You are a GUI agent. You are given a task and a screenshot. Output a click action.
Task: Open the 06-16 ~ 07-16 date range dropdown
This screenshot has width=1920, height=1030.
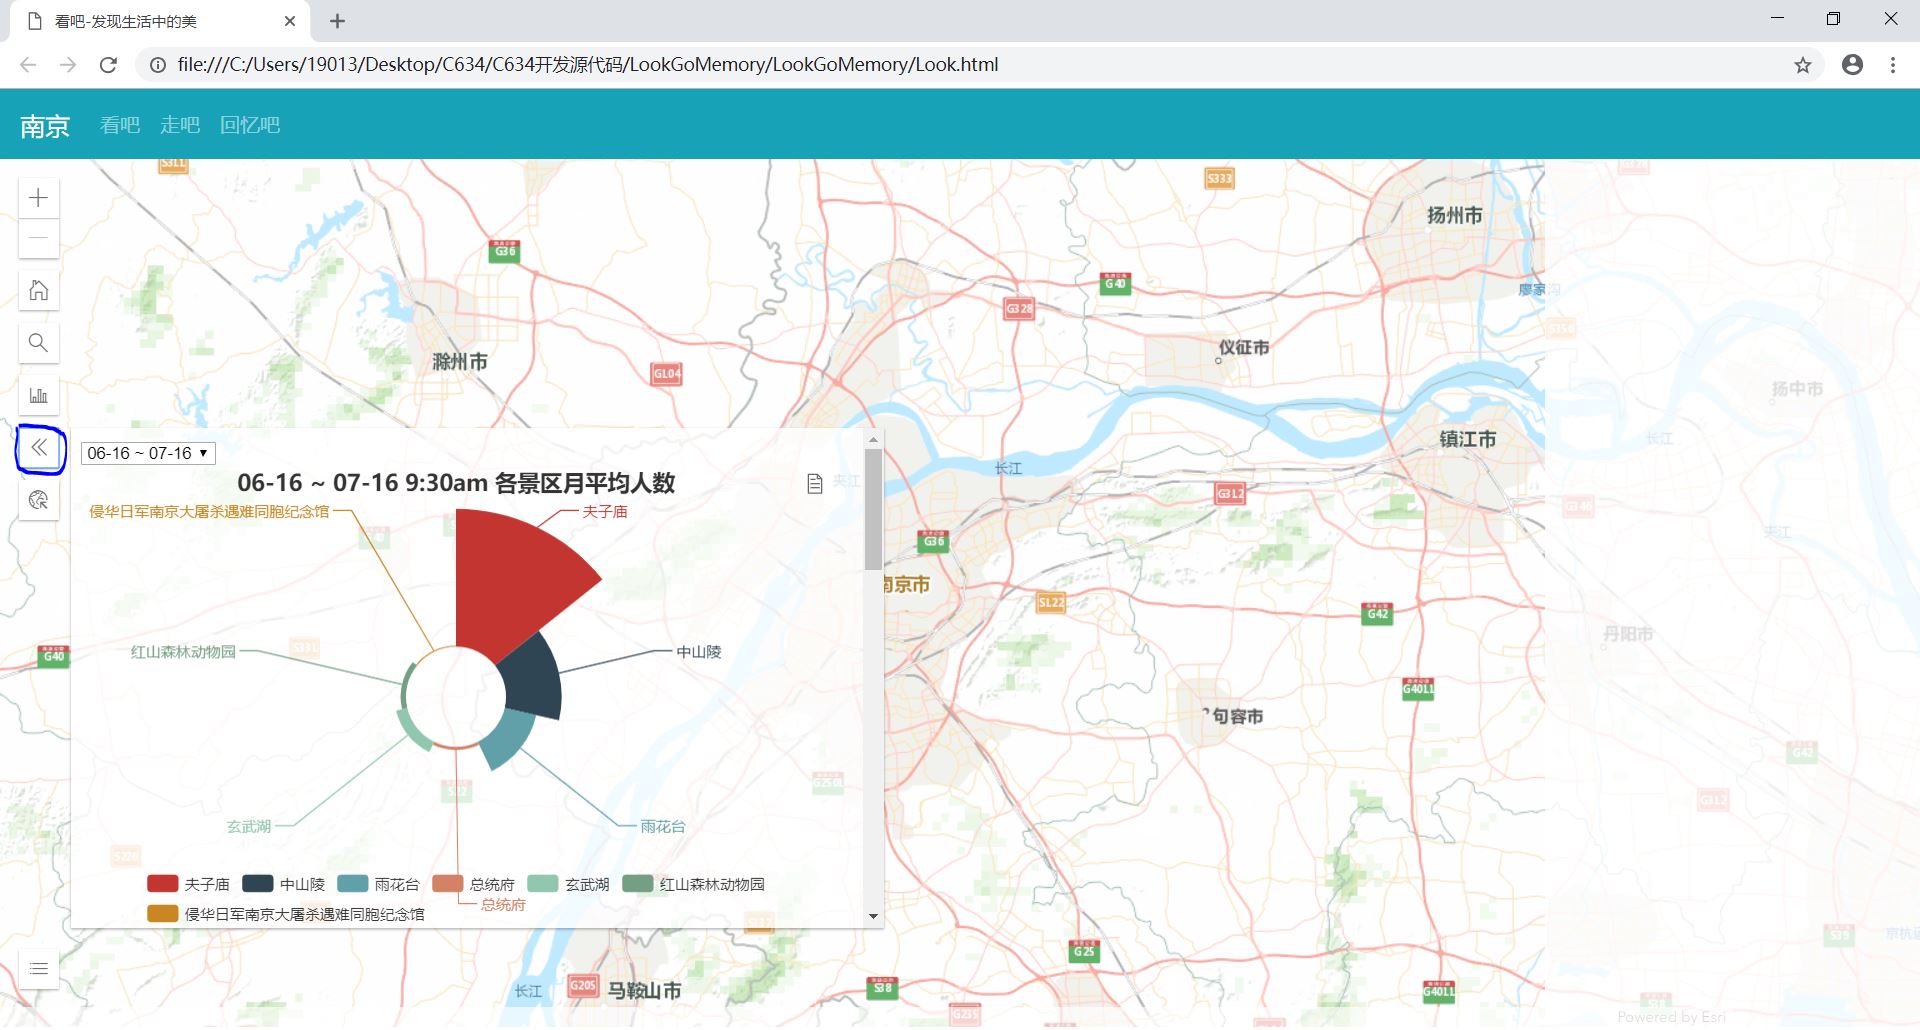tap(148, 453)
